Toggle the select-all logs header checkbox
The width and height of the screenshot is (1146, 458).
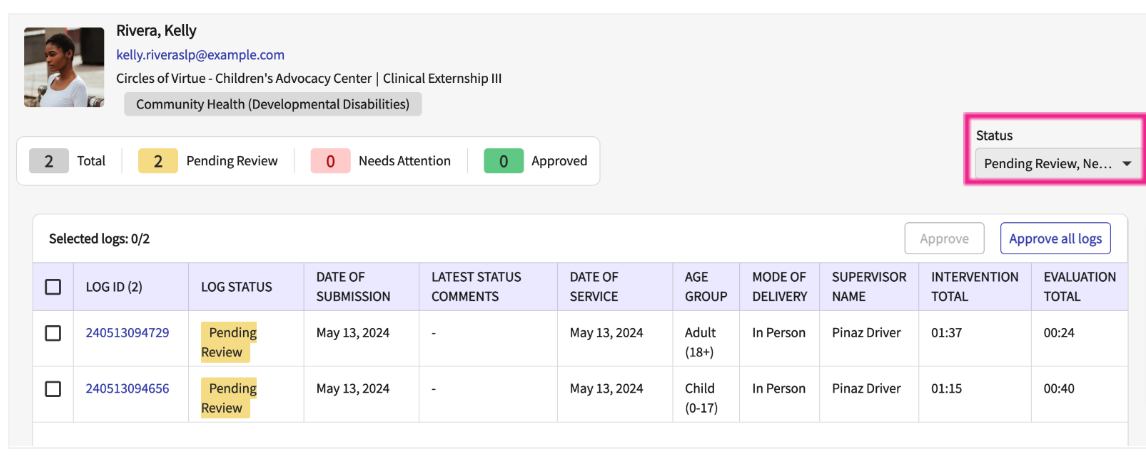[53, 287]
